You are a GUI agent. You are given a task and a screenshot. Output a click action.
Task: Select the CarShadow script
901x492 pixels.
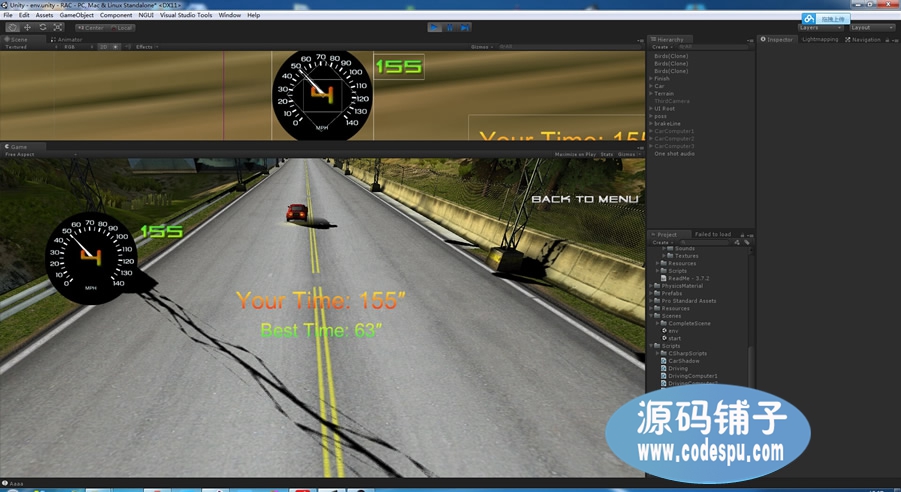click(680, 361)
